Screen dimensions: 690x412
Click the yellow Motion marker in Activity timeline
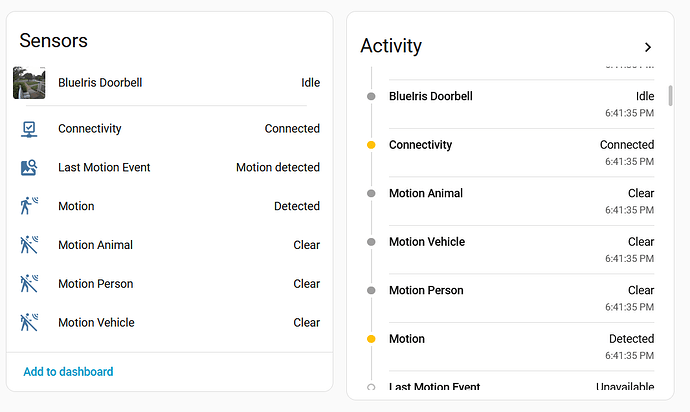(x=371, y=339)
